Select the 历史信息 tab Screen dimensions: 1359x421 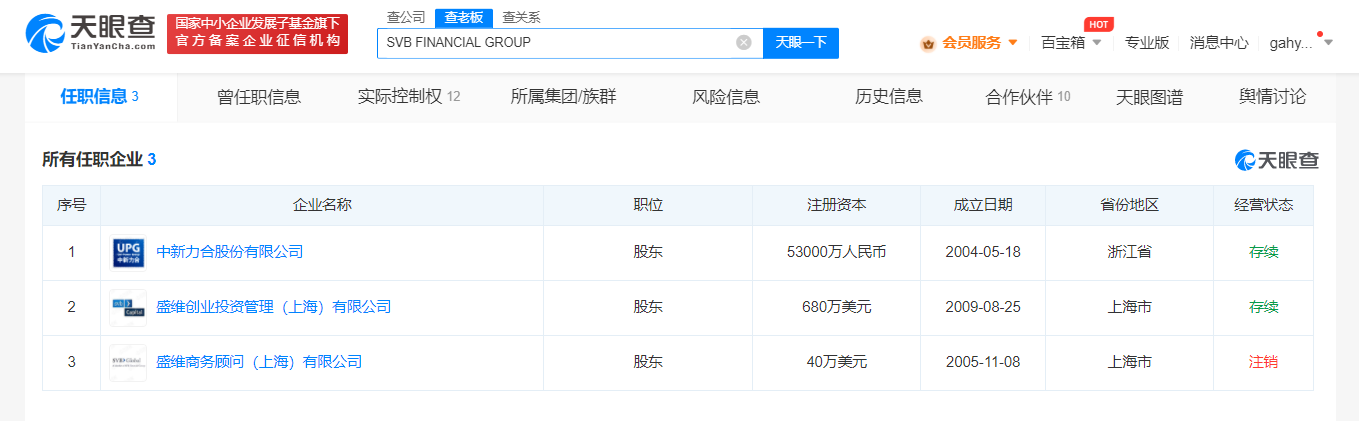(889, 97)
